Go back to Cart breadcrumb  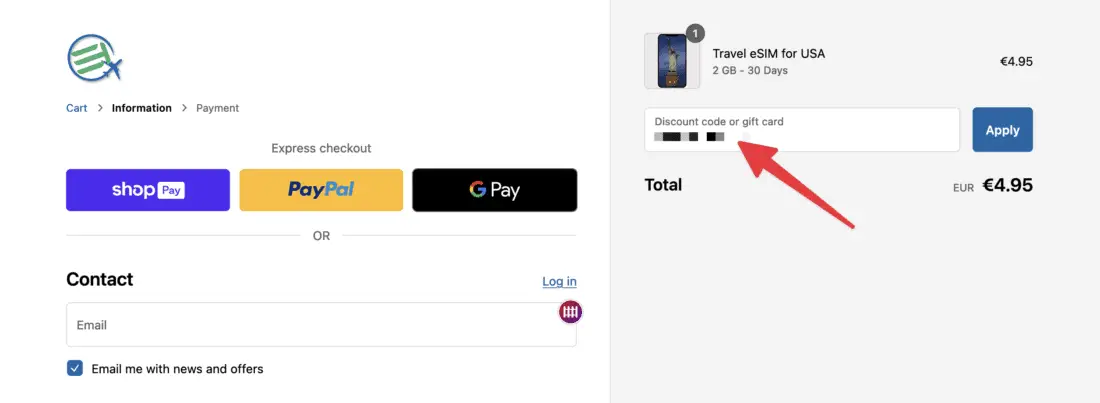coord(77,108)
